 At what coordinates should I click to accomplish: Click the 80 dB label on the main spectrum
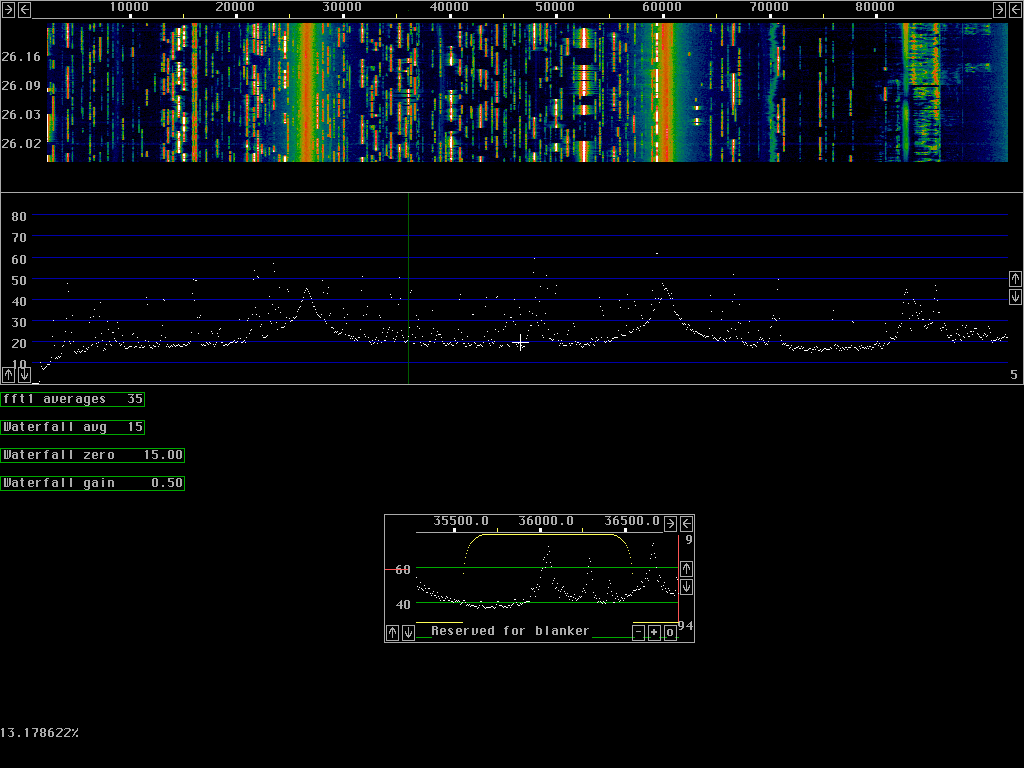click(19, 216)
